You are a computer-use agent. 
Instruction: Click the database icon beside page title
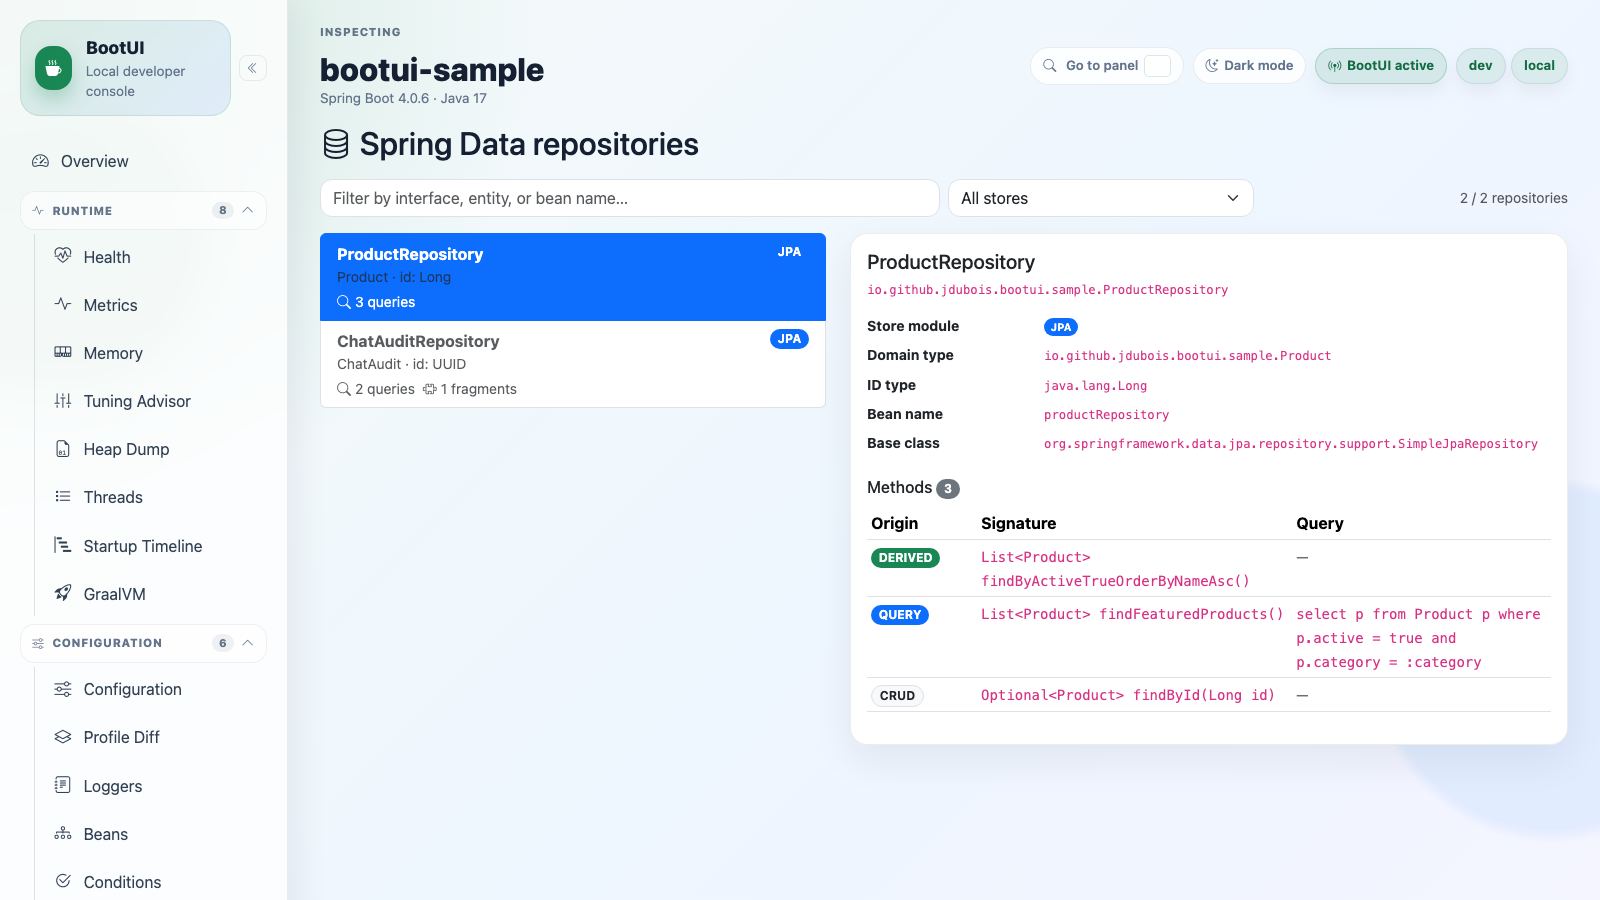tap(336, 144)
